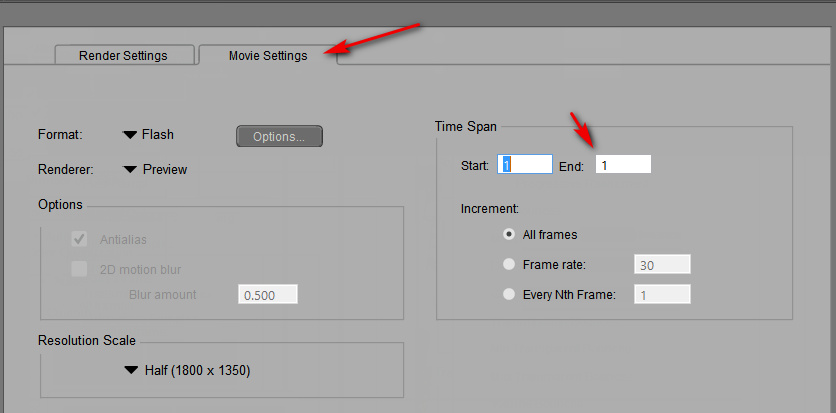Click the Blur amount field showing 0.500
The image size is (836, 413).
[x=267, y=295]
